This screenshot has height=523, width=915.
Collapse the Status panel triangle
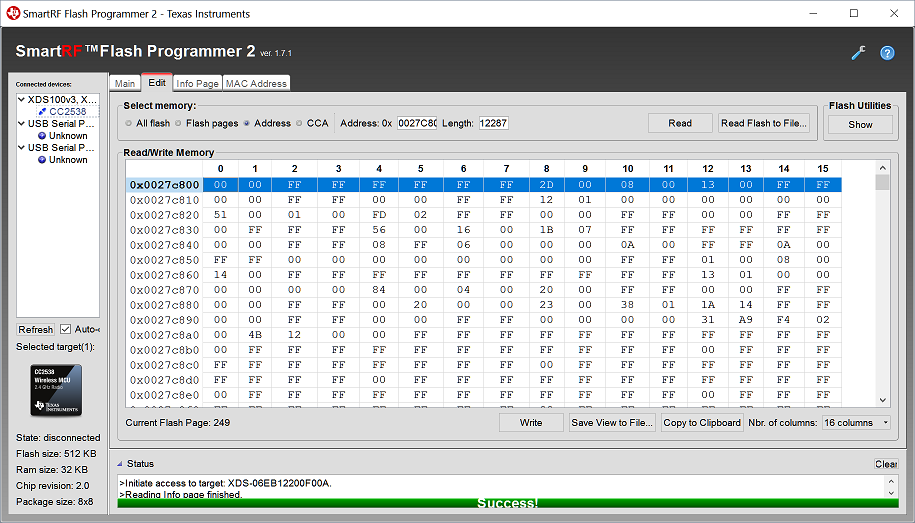coord(120,464)
